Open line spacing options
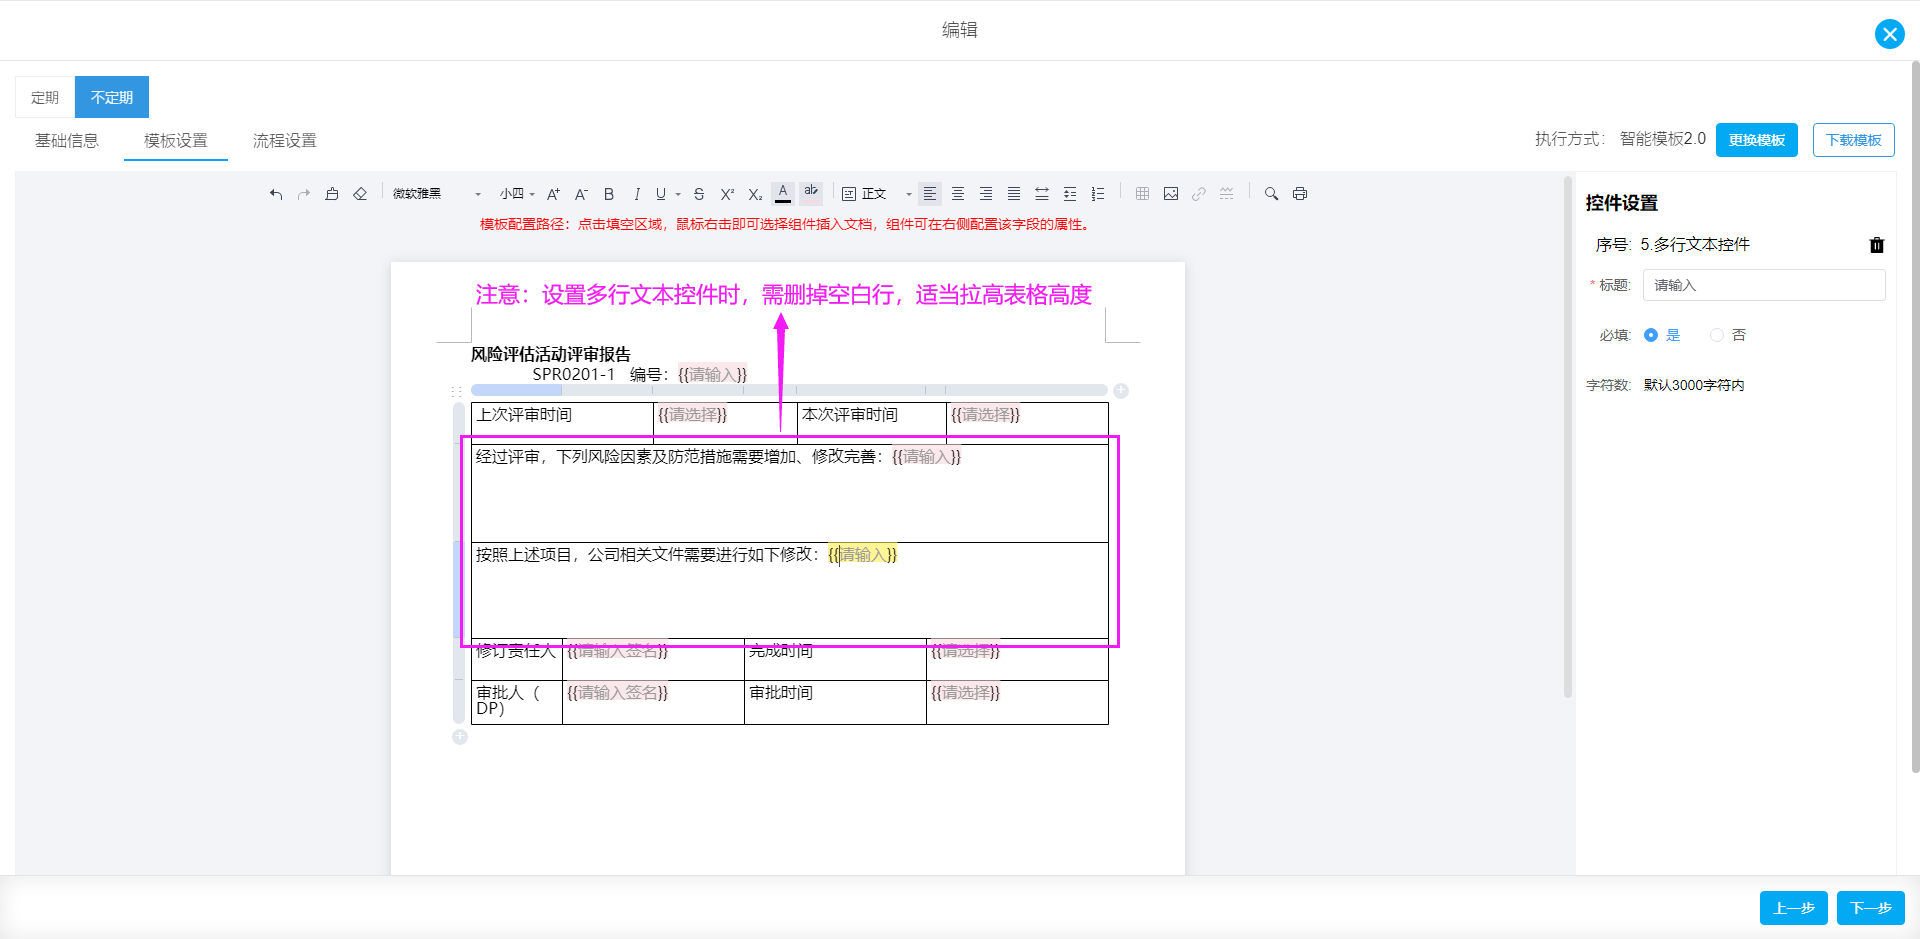The height and width of the screenshot is (939, 1920). coord(1070,194)
